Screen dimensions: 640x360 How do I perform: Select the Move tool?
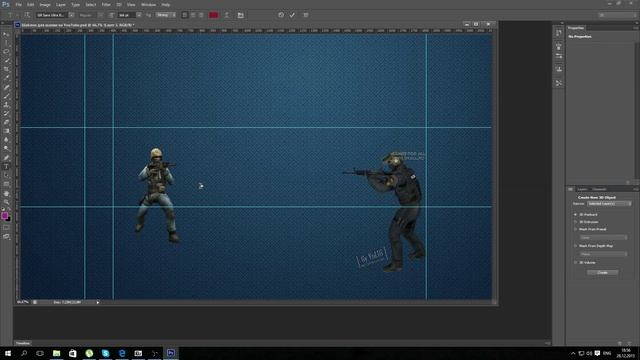click(6, 34)
